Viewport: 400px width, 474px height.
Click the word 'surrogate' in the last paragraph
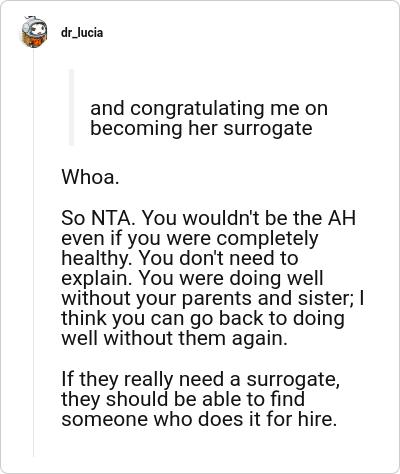tap(293, 380)
